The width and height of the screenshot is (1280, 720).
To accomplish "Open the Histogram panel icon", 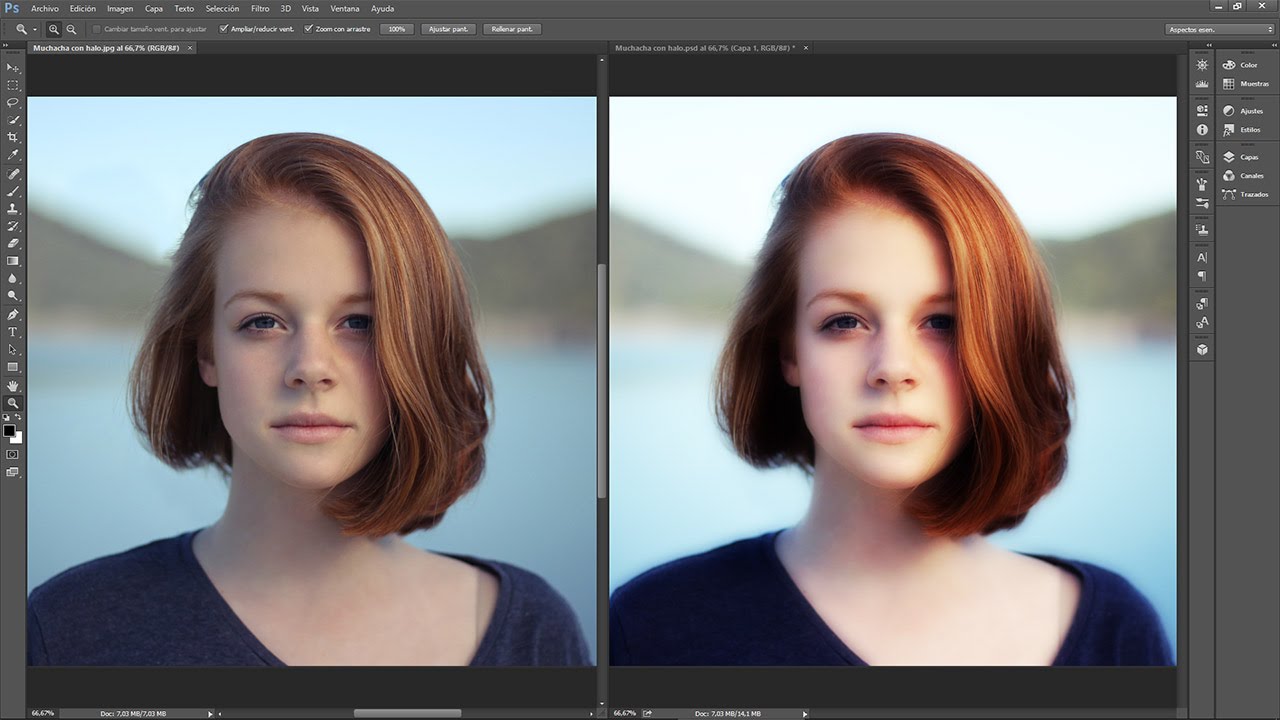I will tap(1202, 85).
